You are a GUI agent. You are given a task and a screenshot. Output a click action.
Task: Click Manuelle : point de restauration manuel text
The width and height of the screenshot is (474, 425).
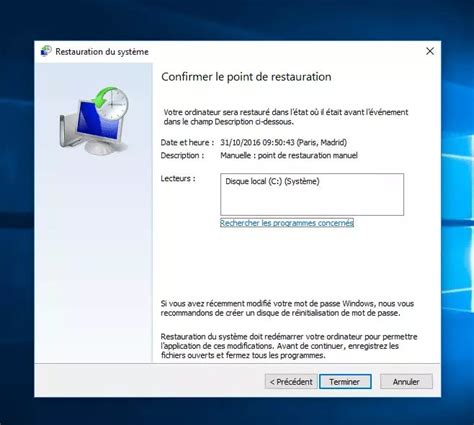point(289,155)
